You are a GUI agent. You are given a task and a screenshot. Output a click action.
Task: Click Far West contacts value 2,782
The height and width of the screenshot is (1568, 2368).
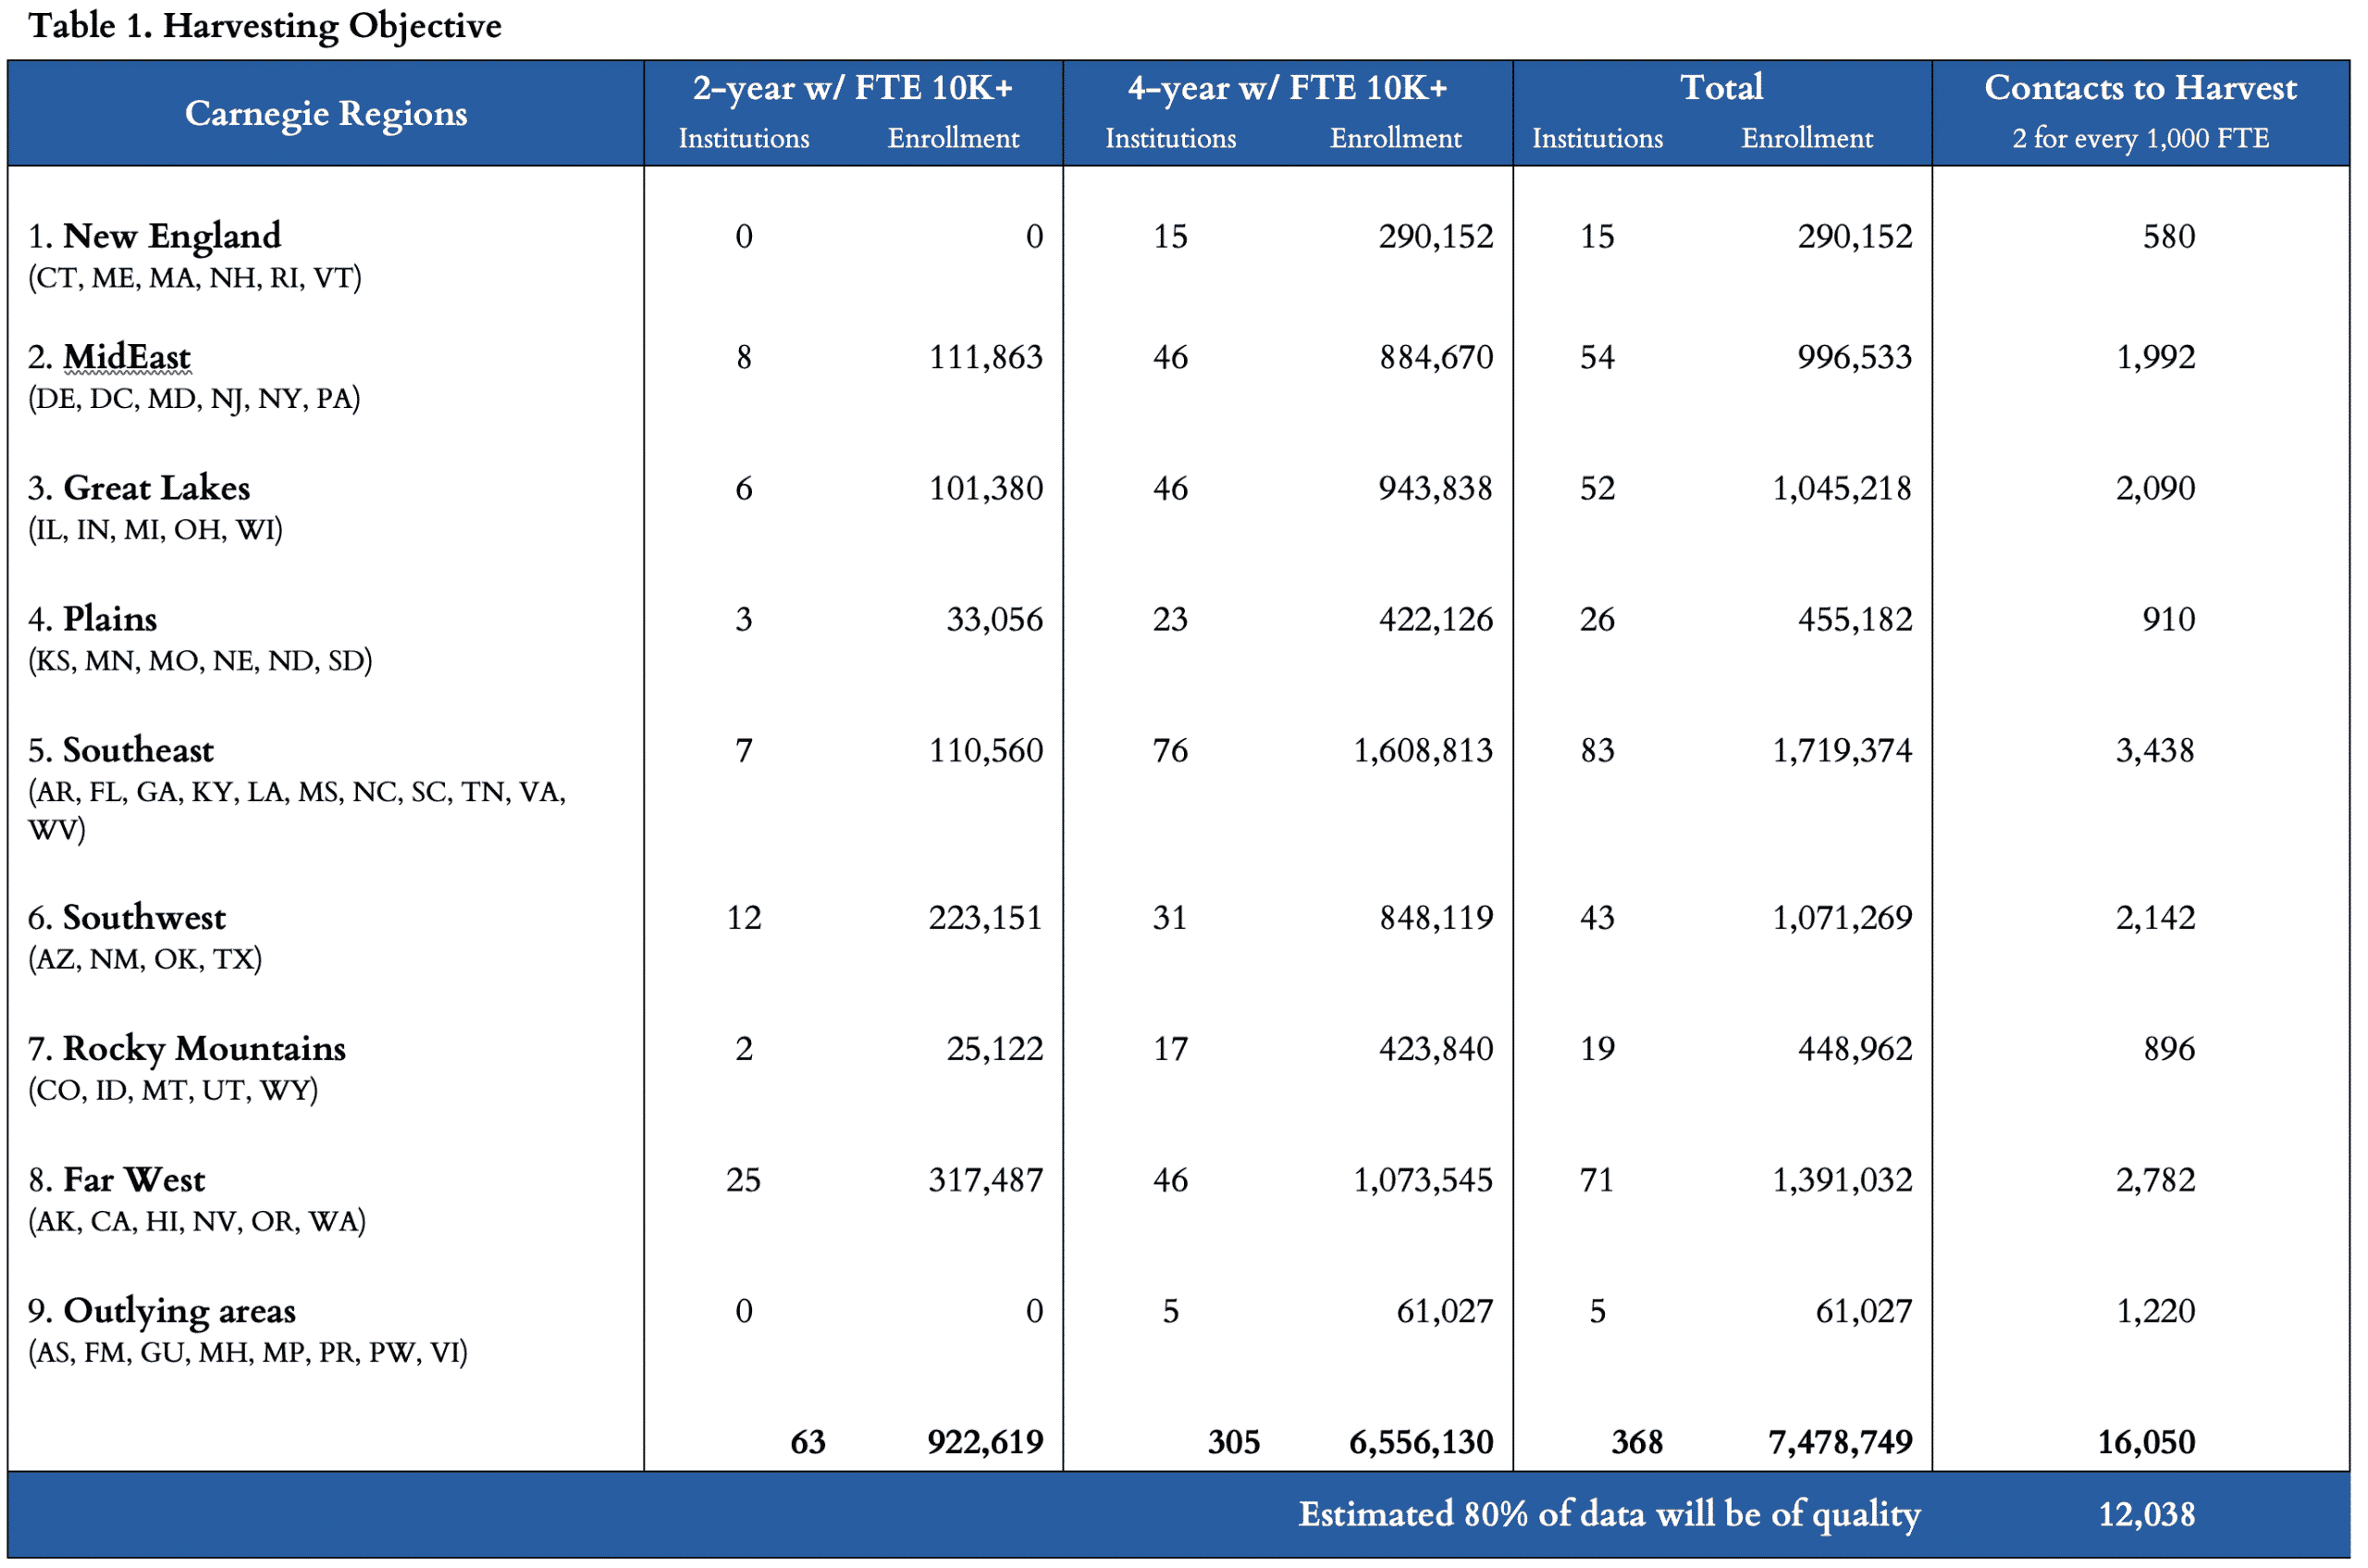2154,1180
